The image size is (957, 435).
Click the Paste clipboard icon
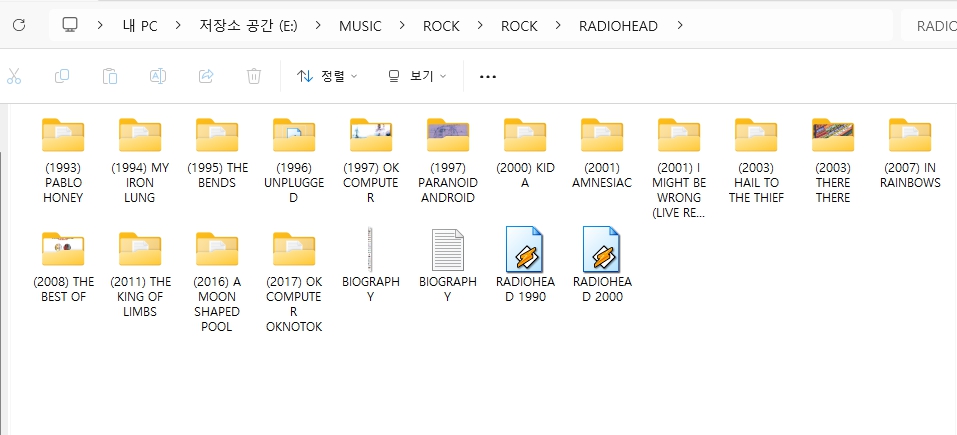coord(110,76)
